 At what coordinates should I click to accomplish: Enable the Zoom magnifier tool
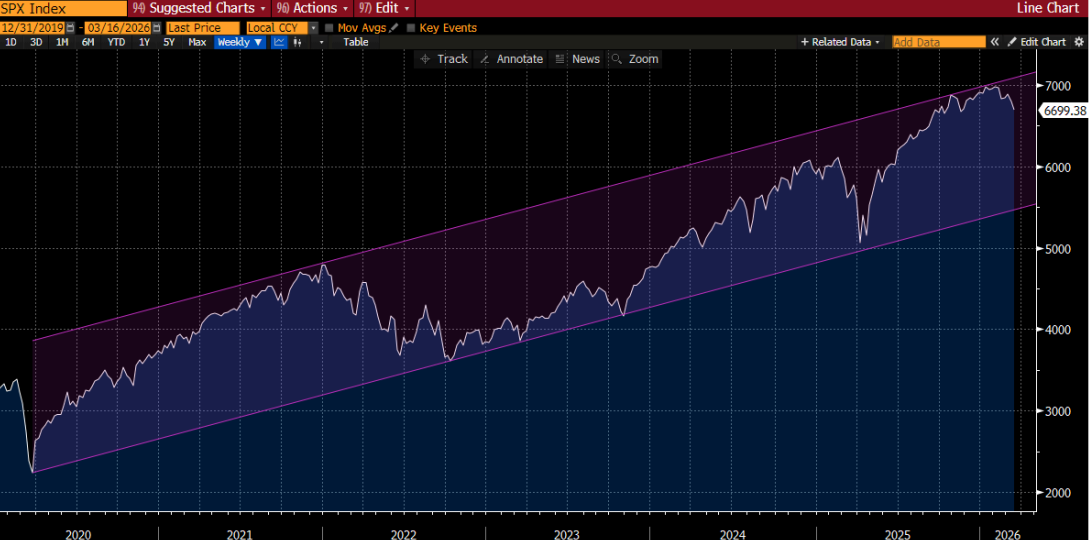tap(635, 59)
